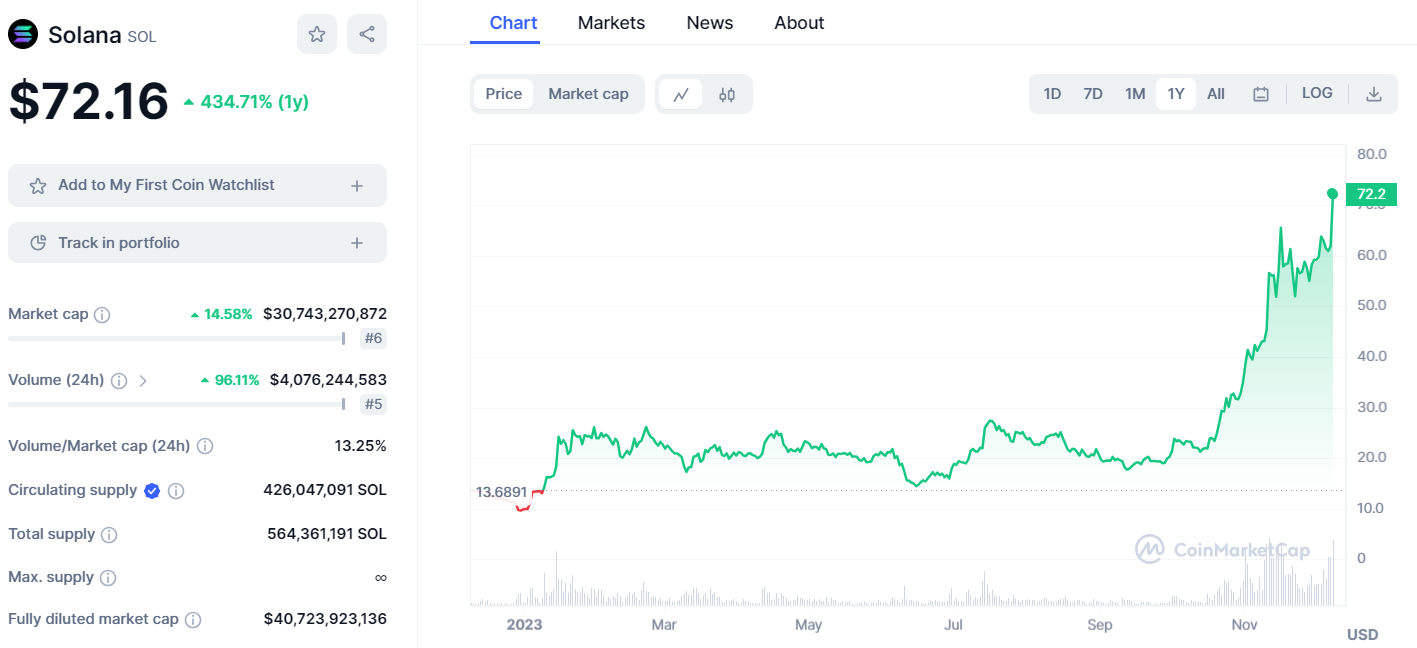Click plus icon on Add to Watchlist
The width and height of the screenshot is (1417, 648).
[x=357, y=186]
